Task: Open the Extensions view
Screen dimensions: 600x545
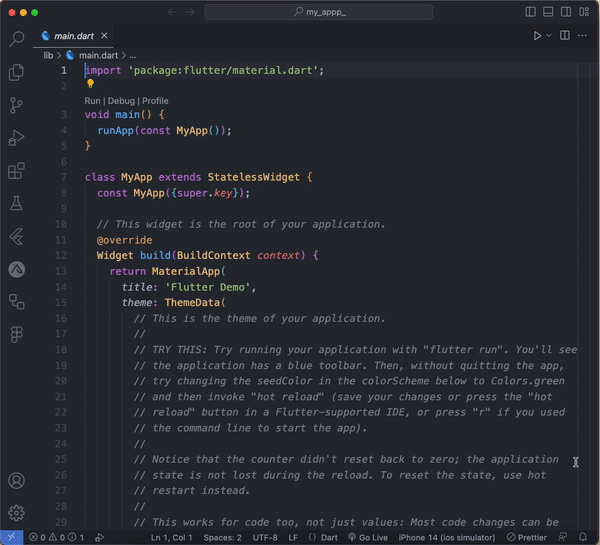Action: tap(16, 171)
